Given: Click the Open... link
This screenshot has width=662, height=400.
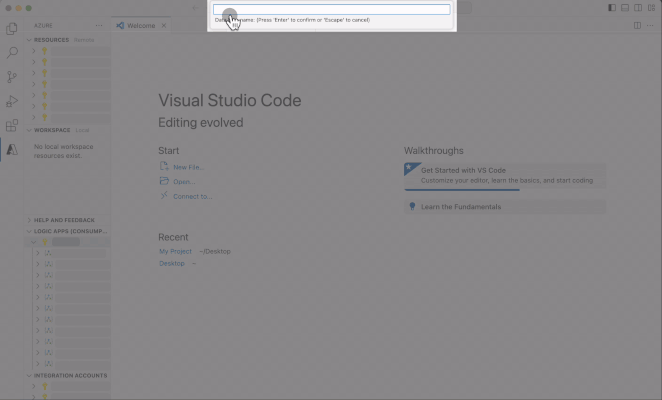Looking at the screenshot, I should click(x=184, y=182).
